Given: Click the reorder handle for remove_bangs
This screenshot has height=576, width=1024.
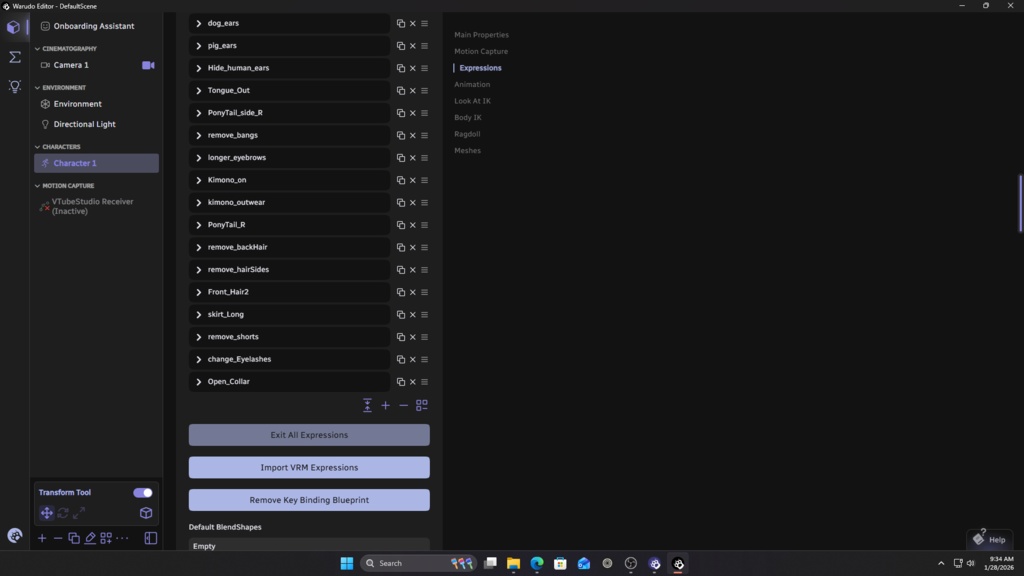Looking at the screenshot, I should pos(424,135).
